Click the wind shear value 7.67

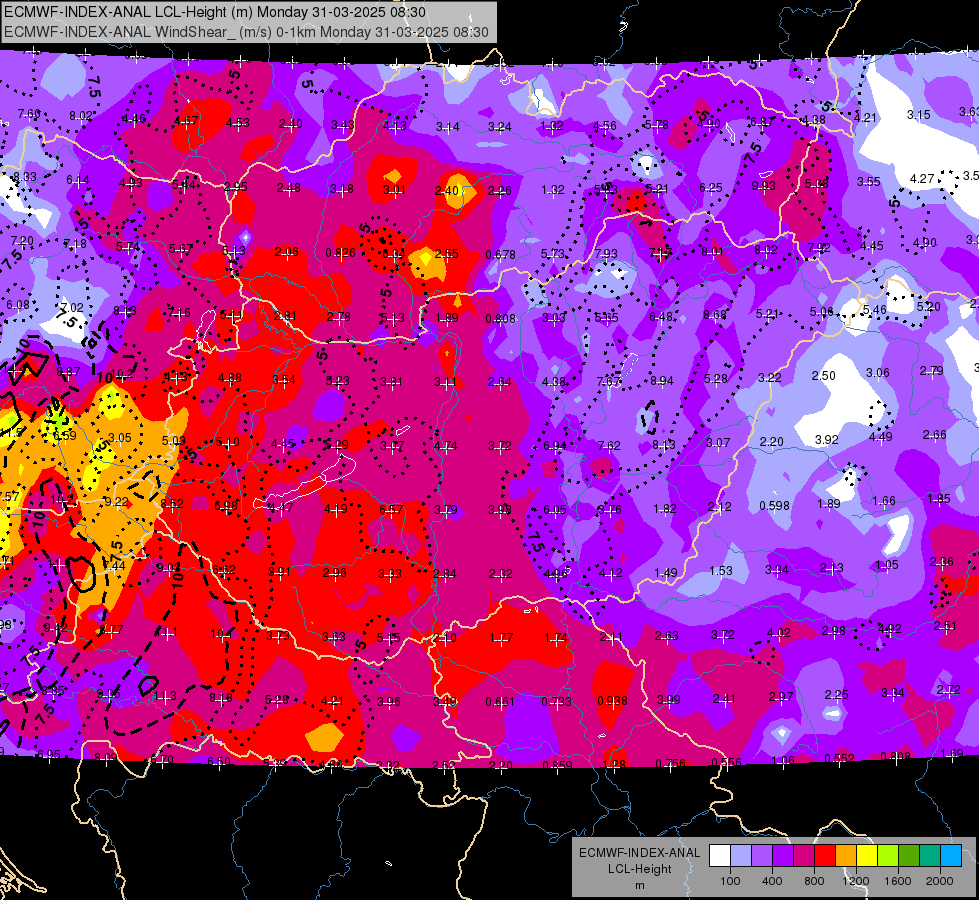coord(608,381)
